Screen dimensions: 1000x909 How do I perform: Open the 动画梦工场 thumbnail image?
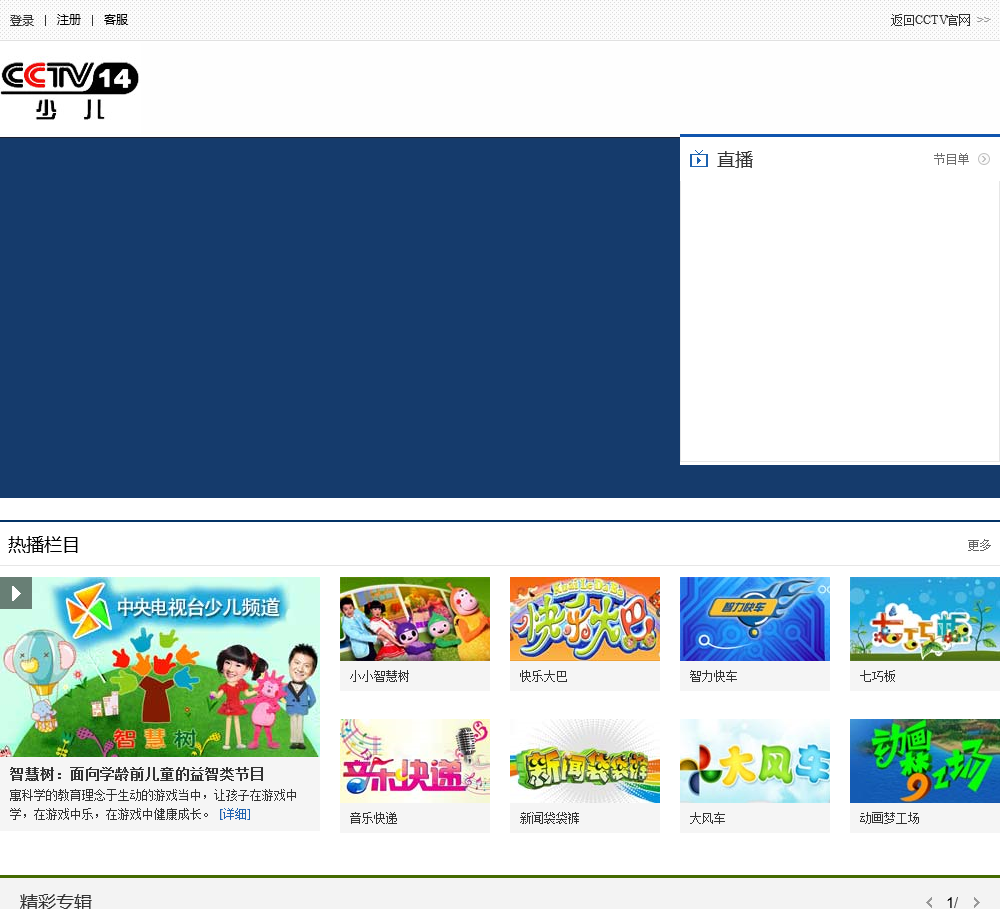coord(925,761)
